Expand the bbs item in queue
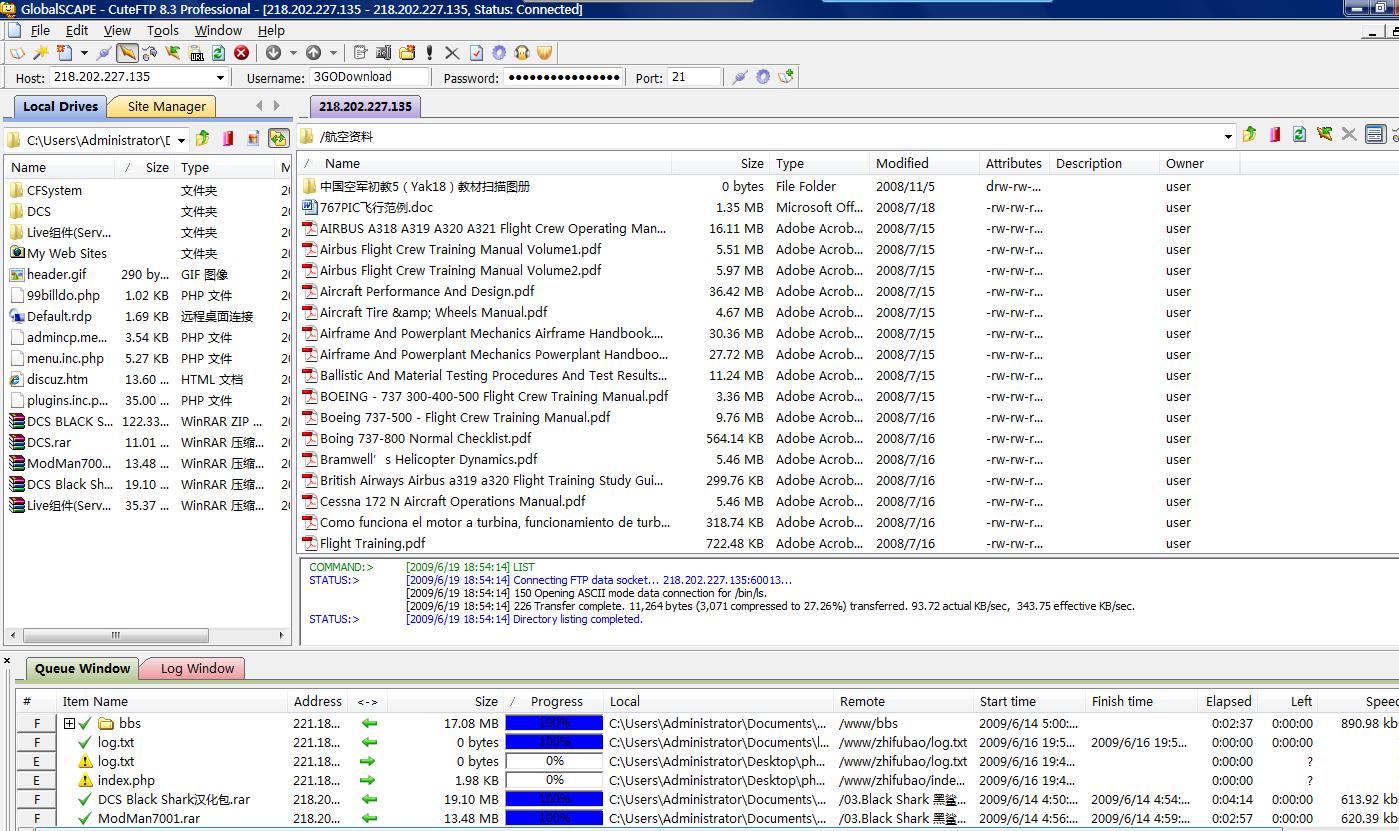The width and height of the screenshot is (1399, 831). click(69, 723)
